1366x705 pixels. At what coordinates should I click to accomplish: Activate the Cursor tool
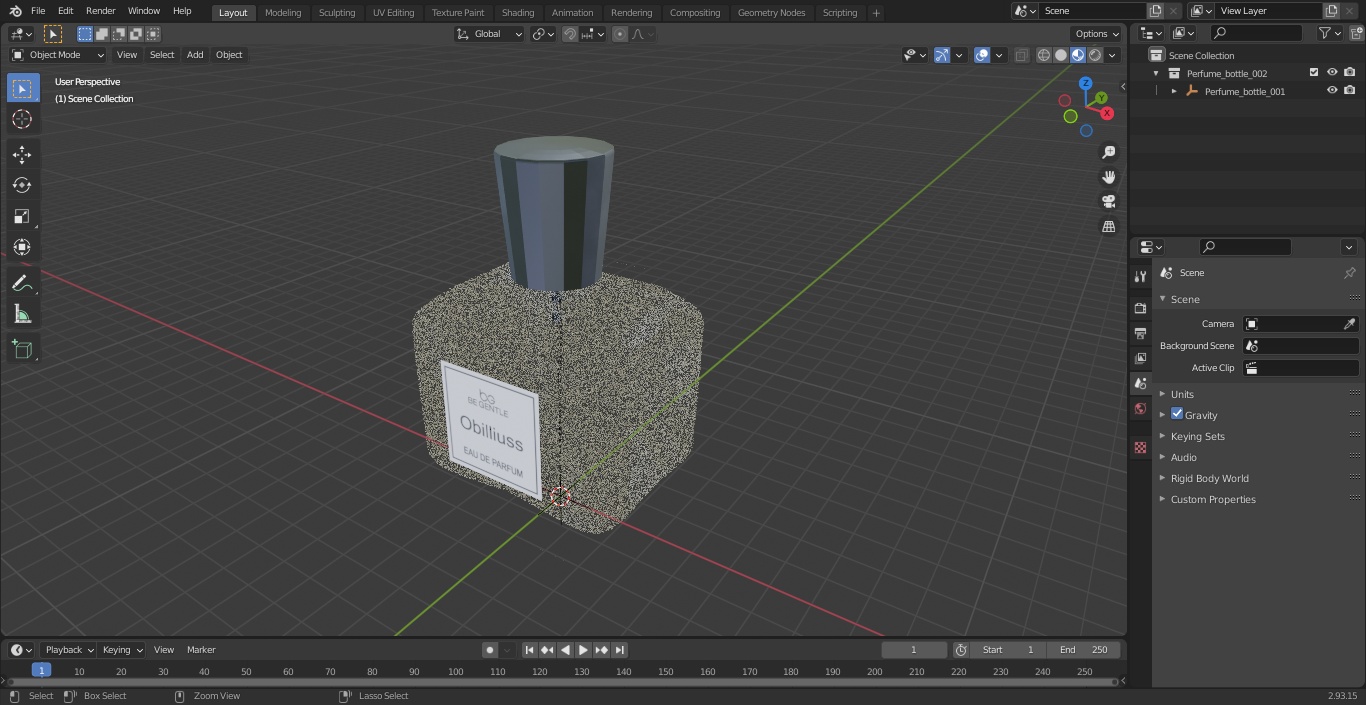(22, 119)
